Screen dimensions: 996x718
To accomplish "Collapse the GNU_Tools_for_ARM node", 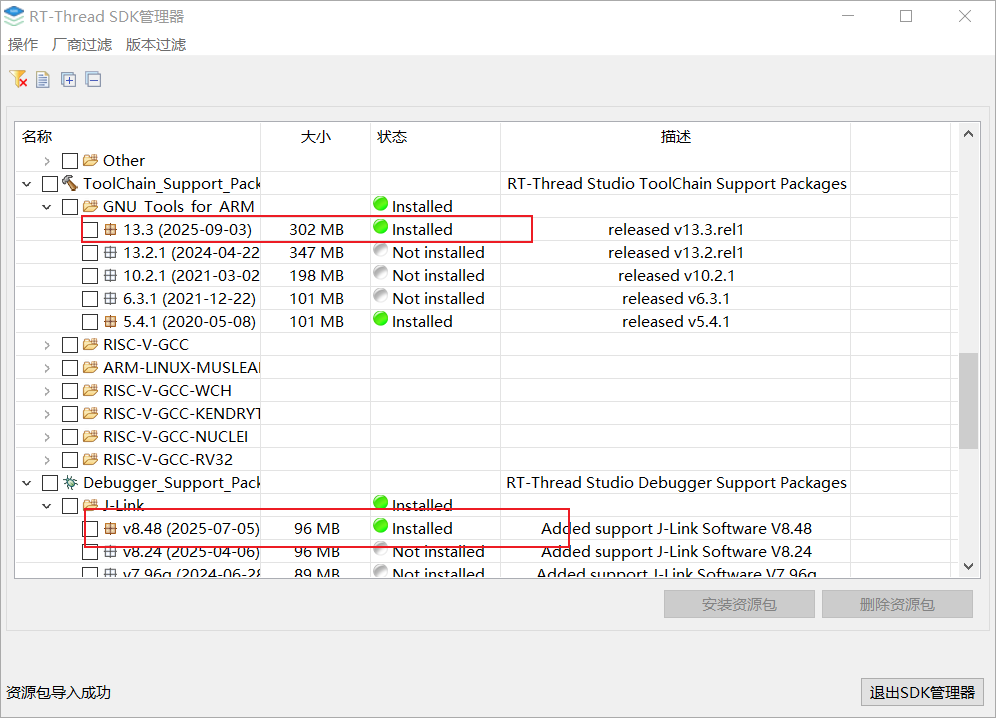I will (x=46, y=207).
